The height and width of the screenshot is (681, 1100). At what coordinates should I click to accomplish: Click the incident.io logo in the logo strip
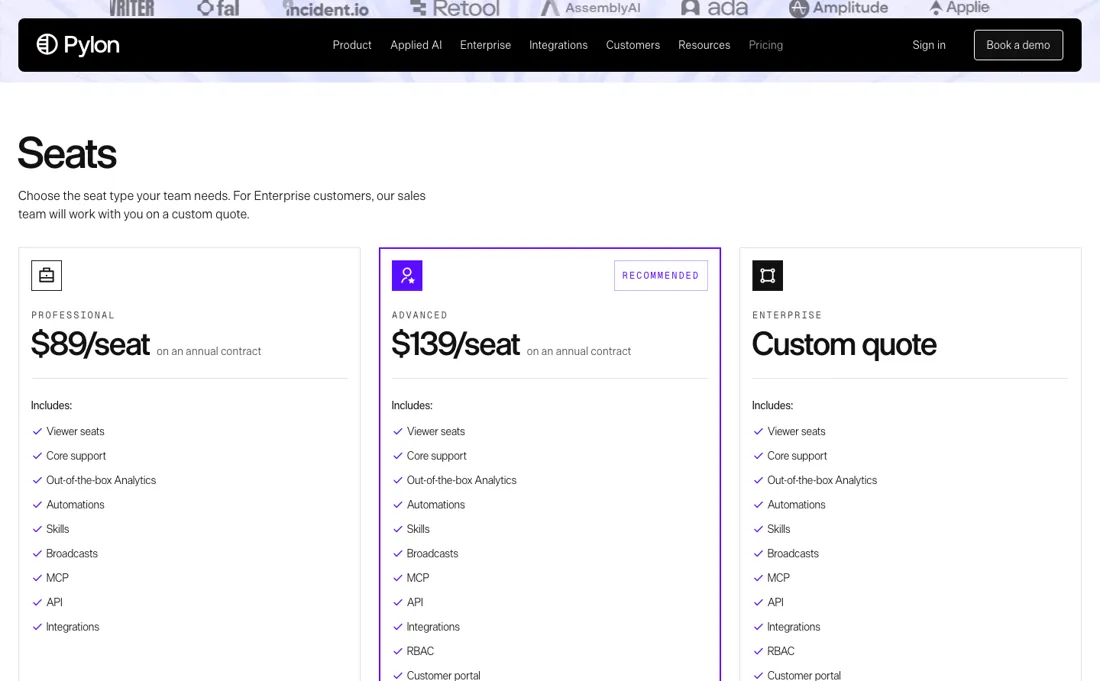pos(326,8)
